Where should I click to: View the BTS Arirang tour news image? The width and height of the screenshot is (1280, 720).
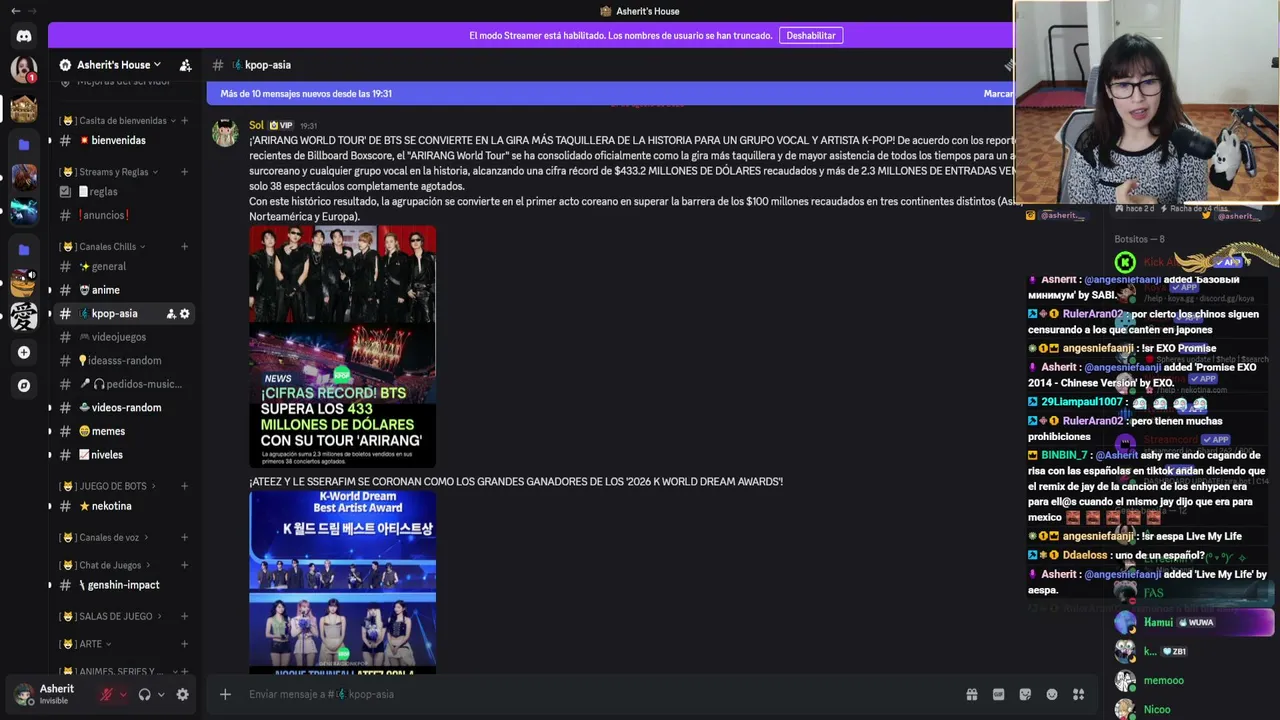(343, 346)
